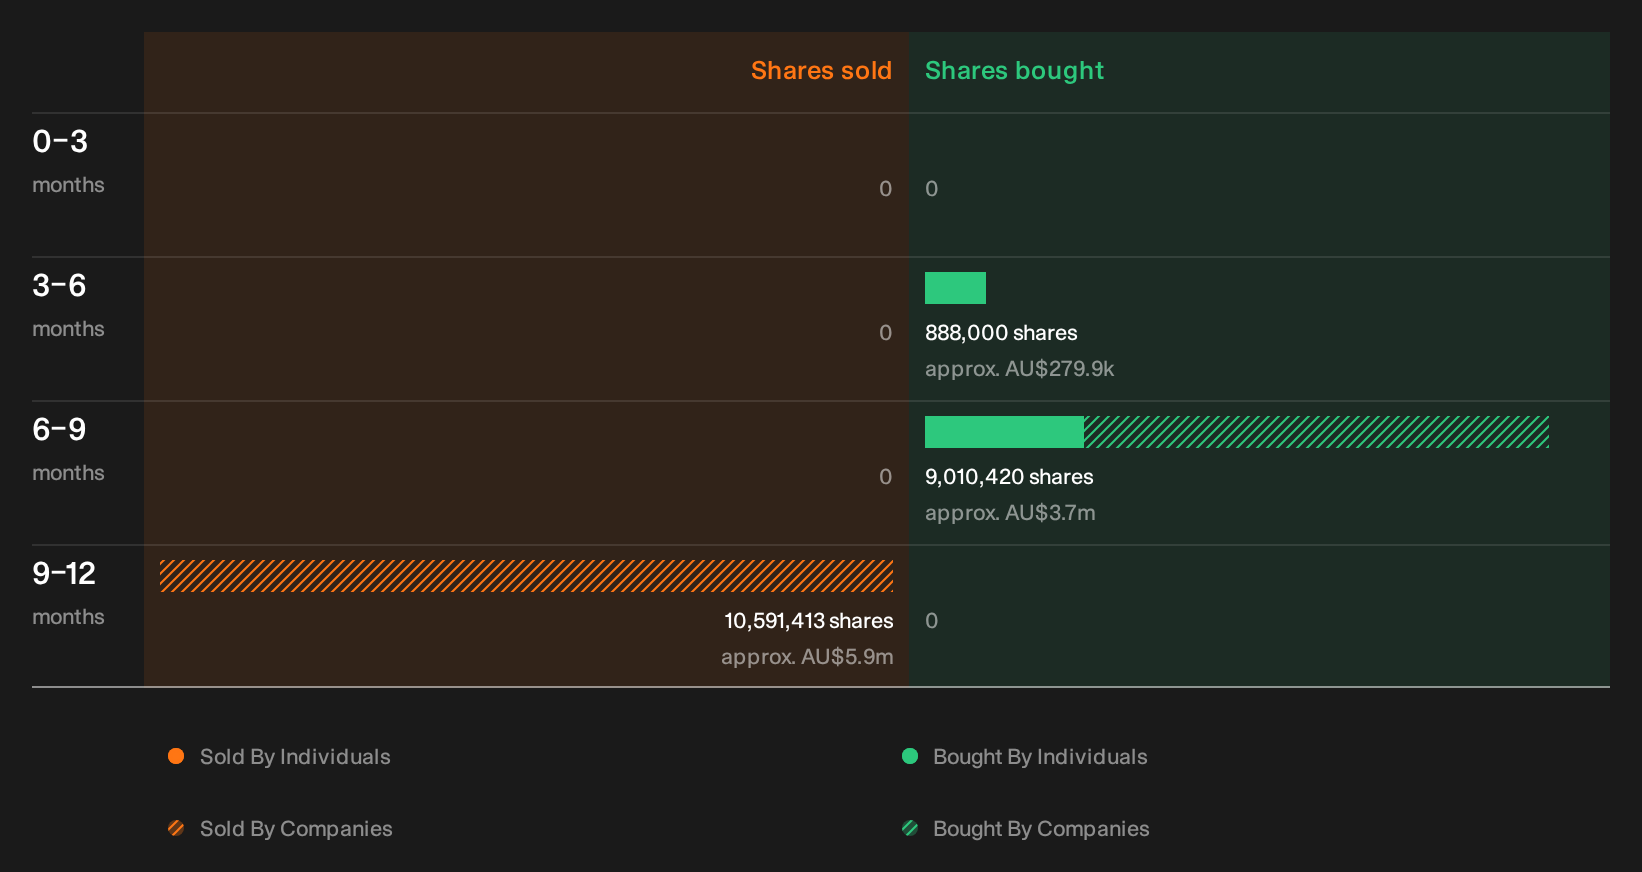This screenshot has height=872, width=1642.
Task: Click the shares bought 0 in 0-3 months row
Action: 931,189
